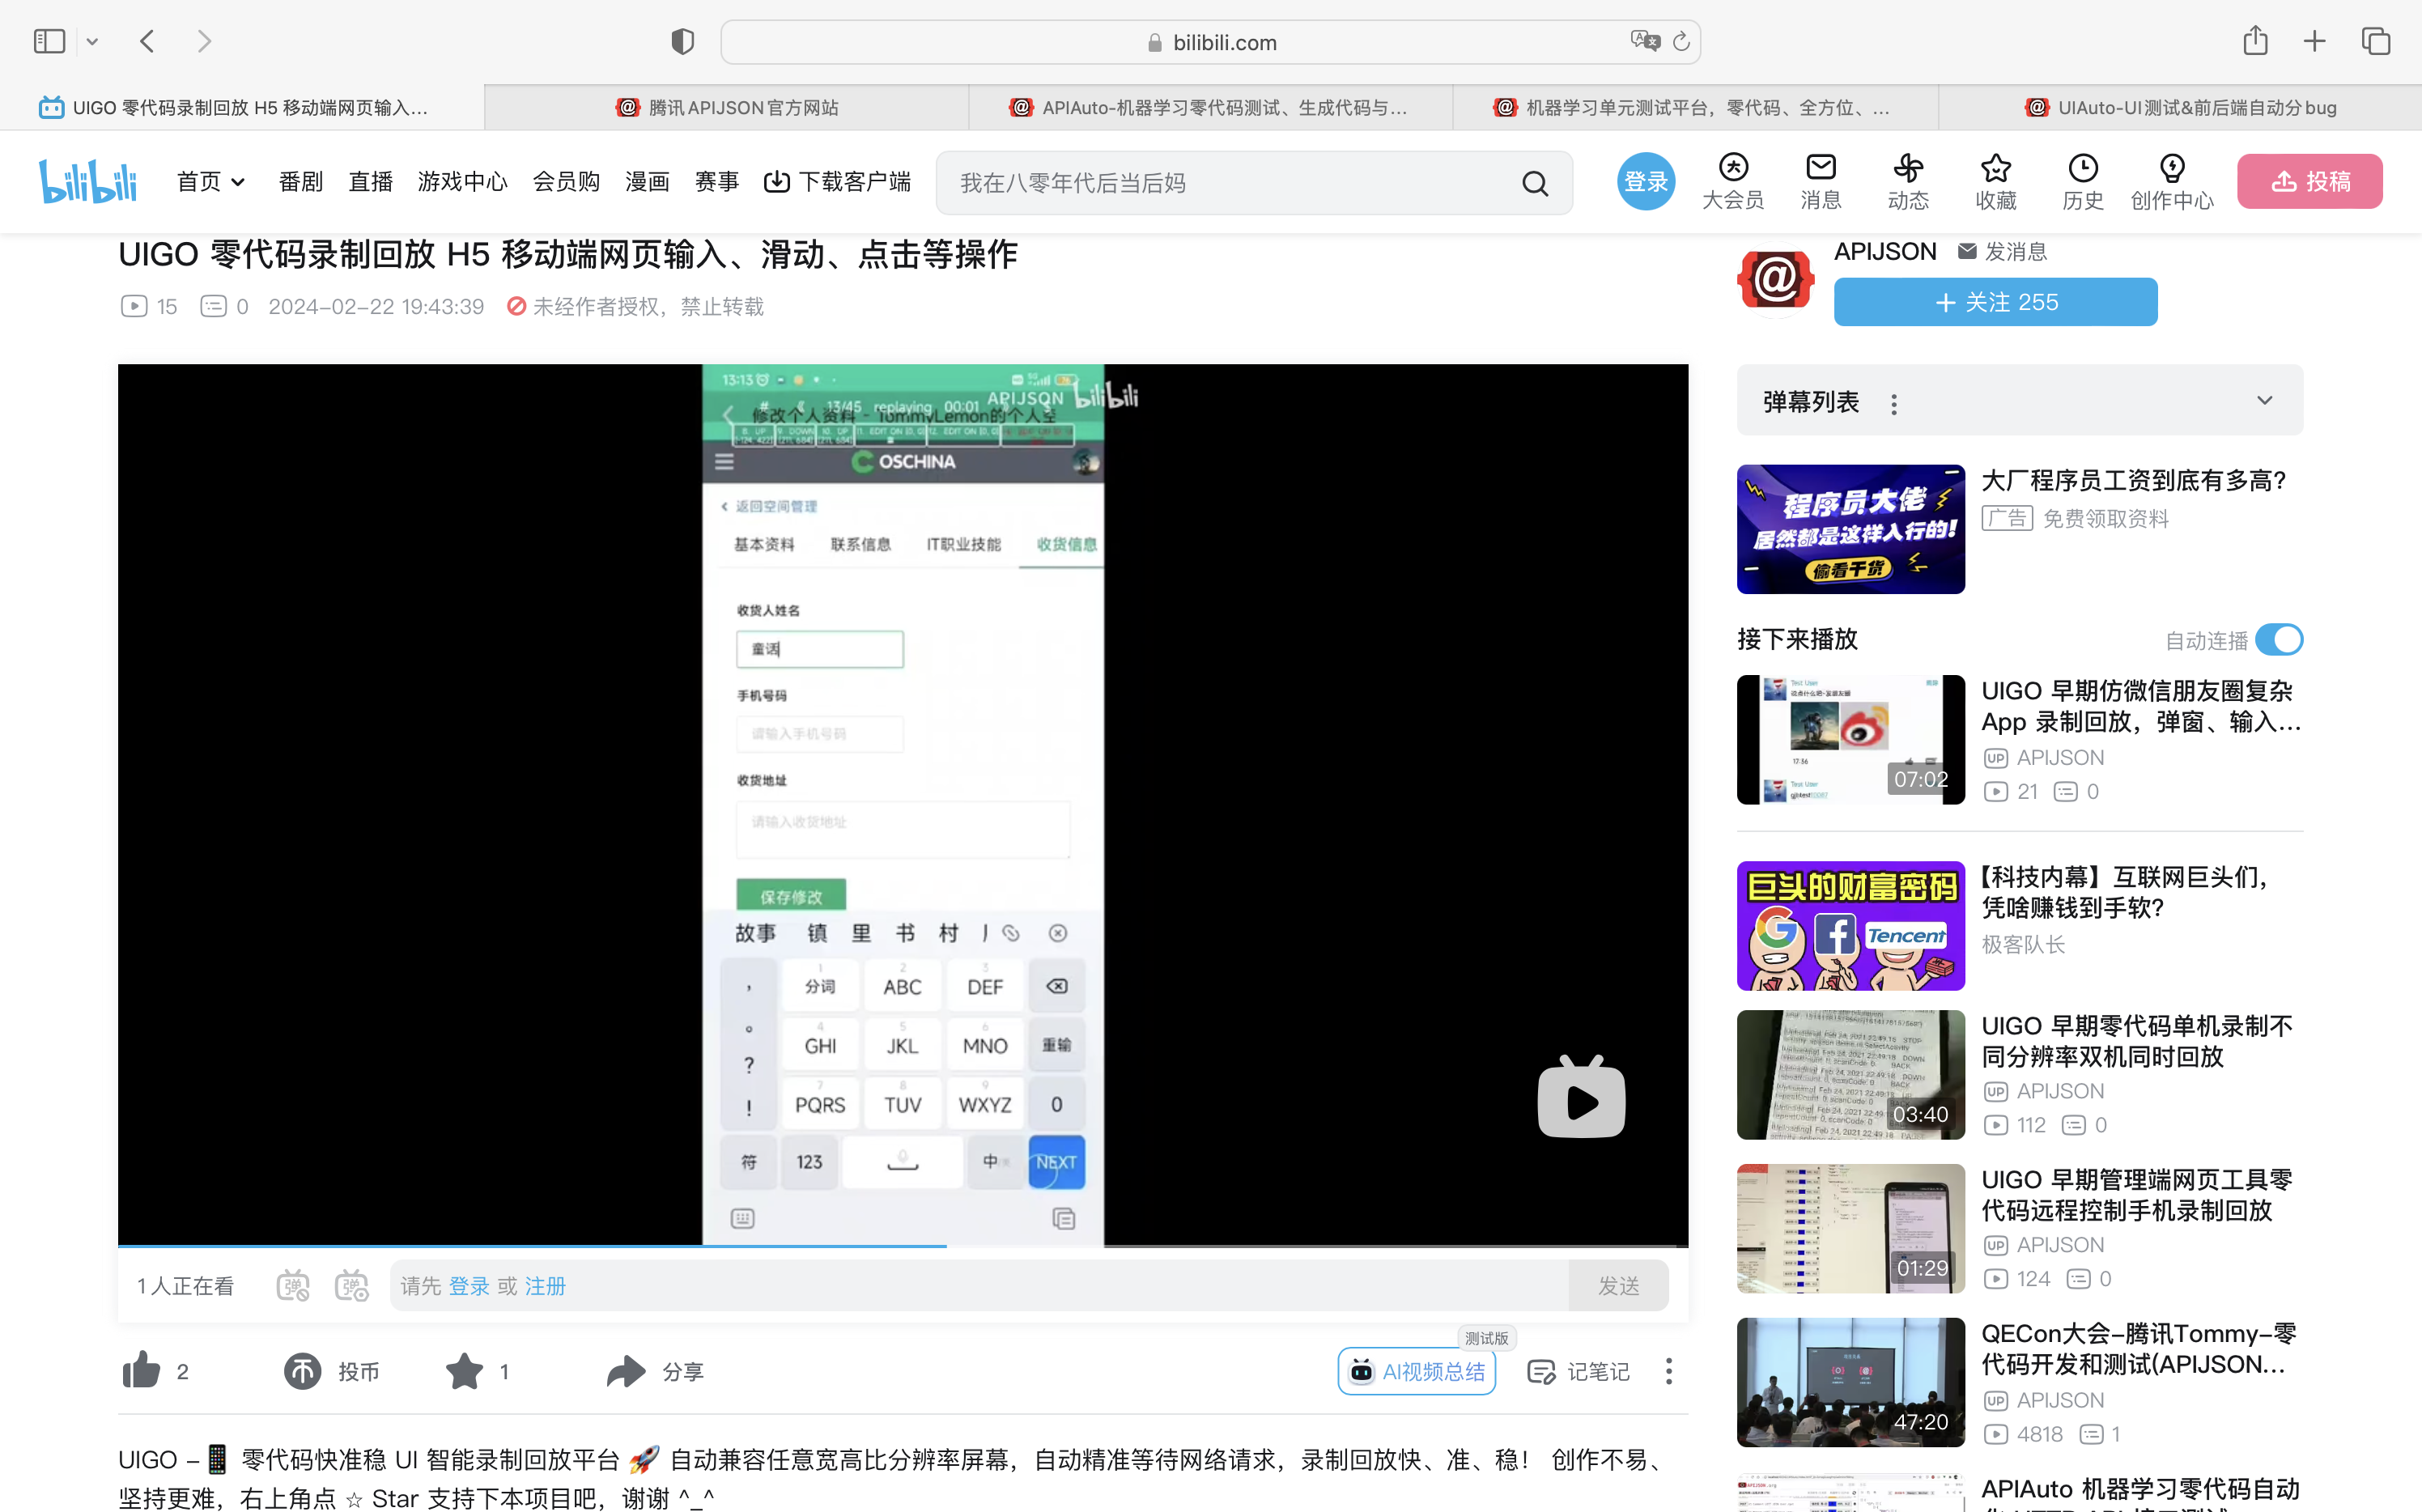Click the search magnifier icon
The width and height of the screenshot is (2422, 1512).
pyautogui.click(x=1535, y=183)
